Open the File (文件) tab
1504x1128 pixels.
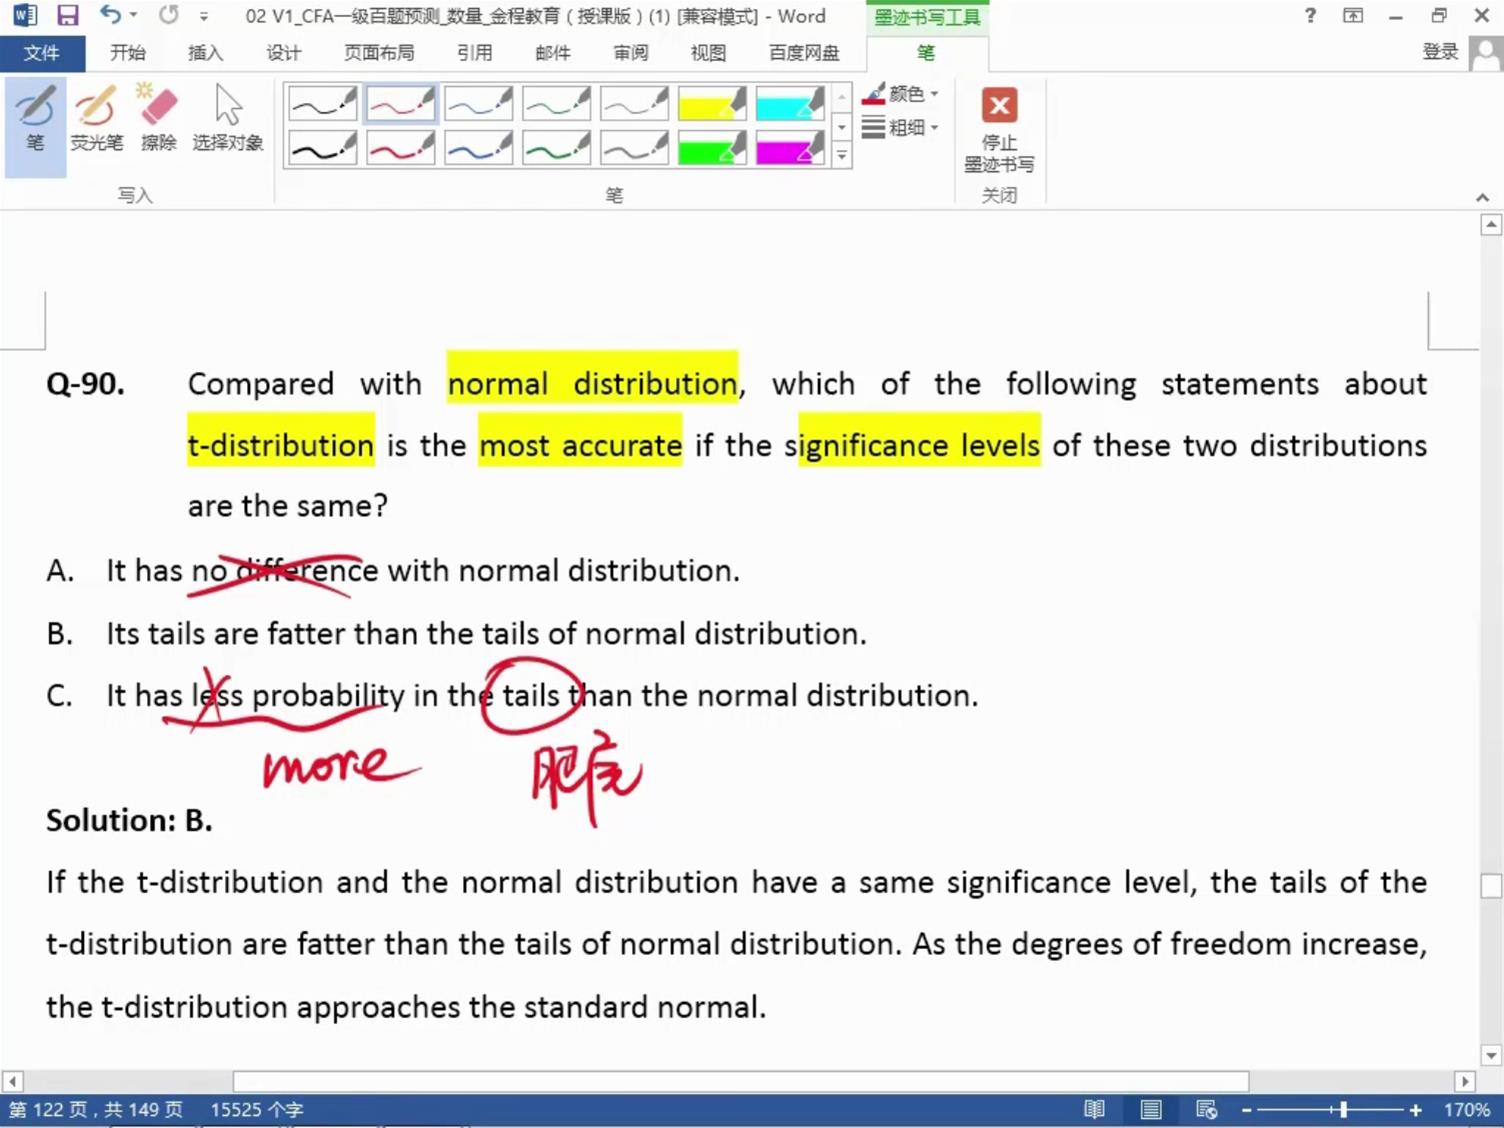pyautogui.click(x=42, y=53)
